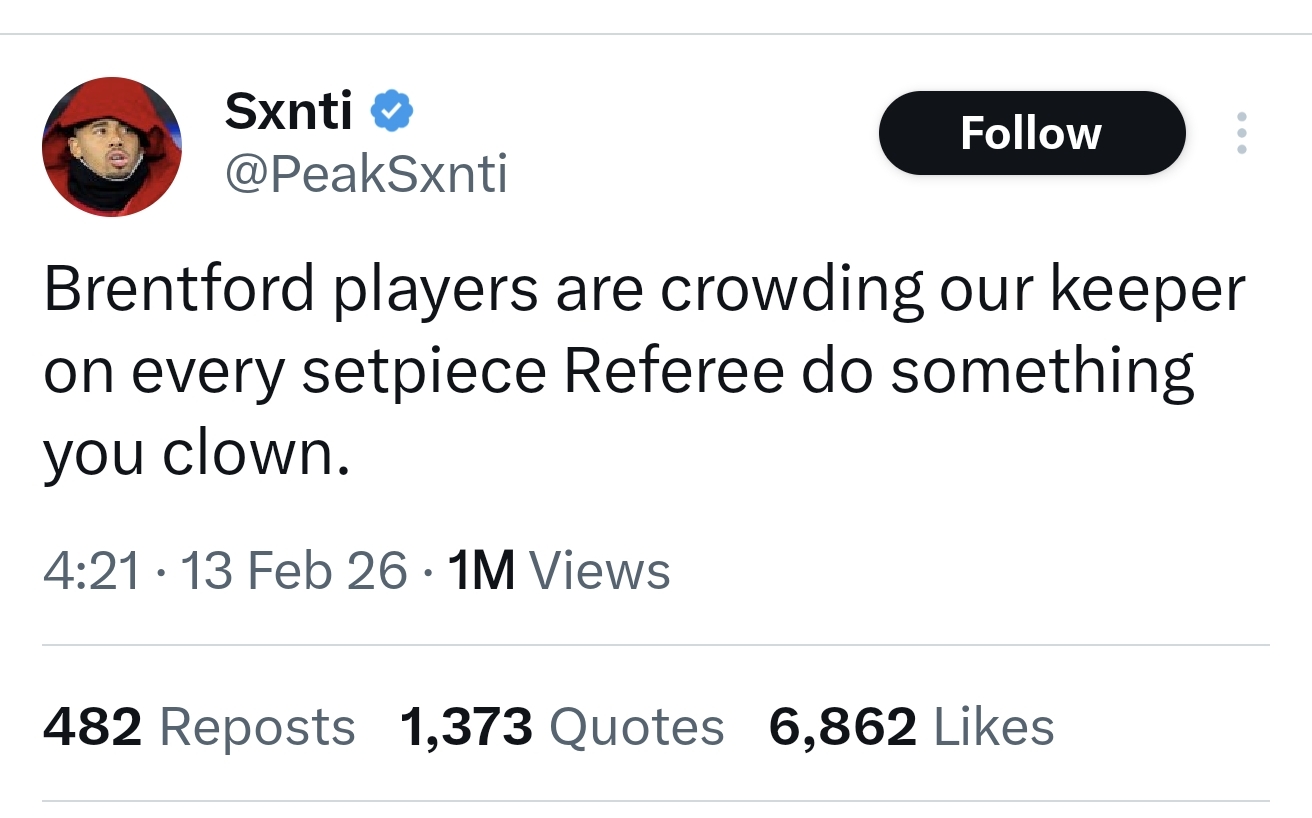
Task: Open the Reposts list
Action: 257,727
